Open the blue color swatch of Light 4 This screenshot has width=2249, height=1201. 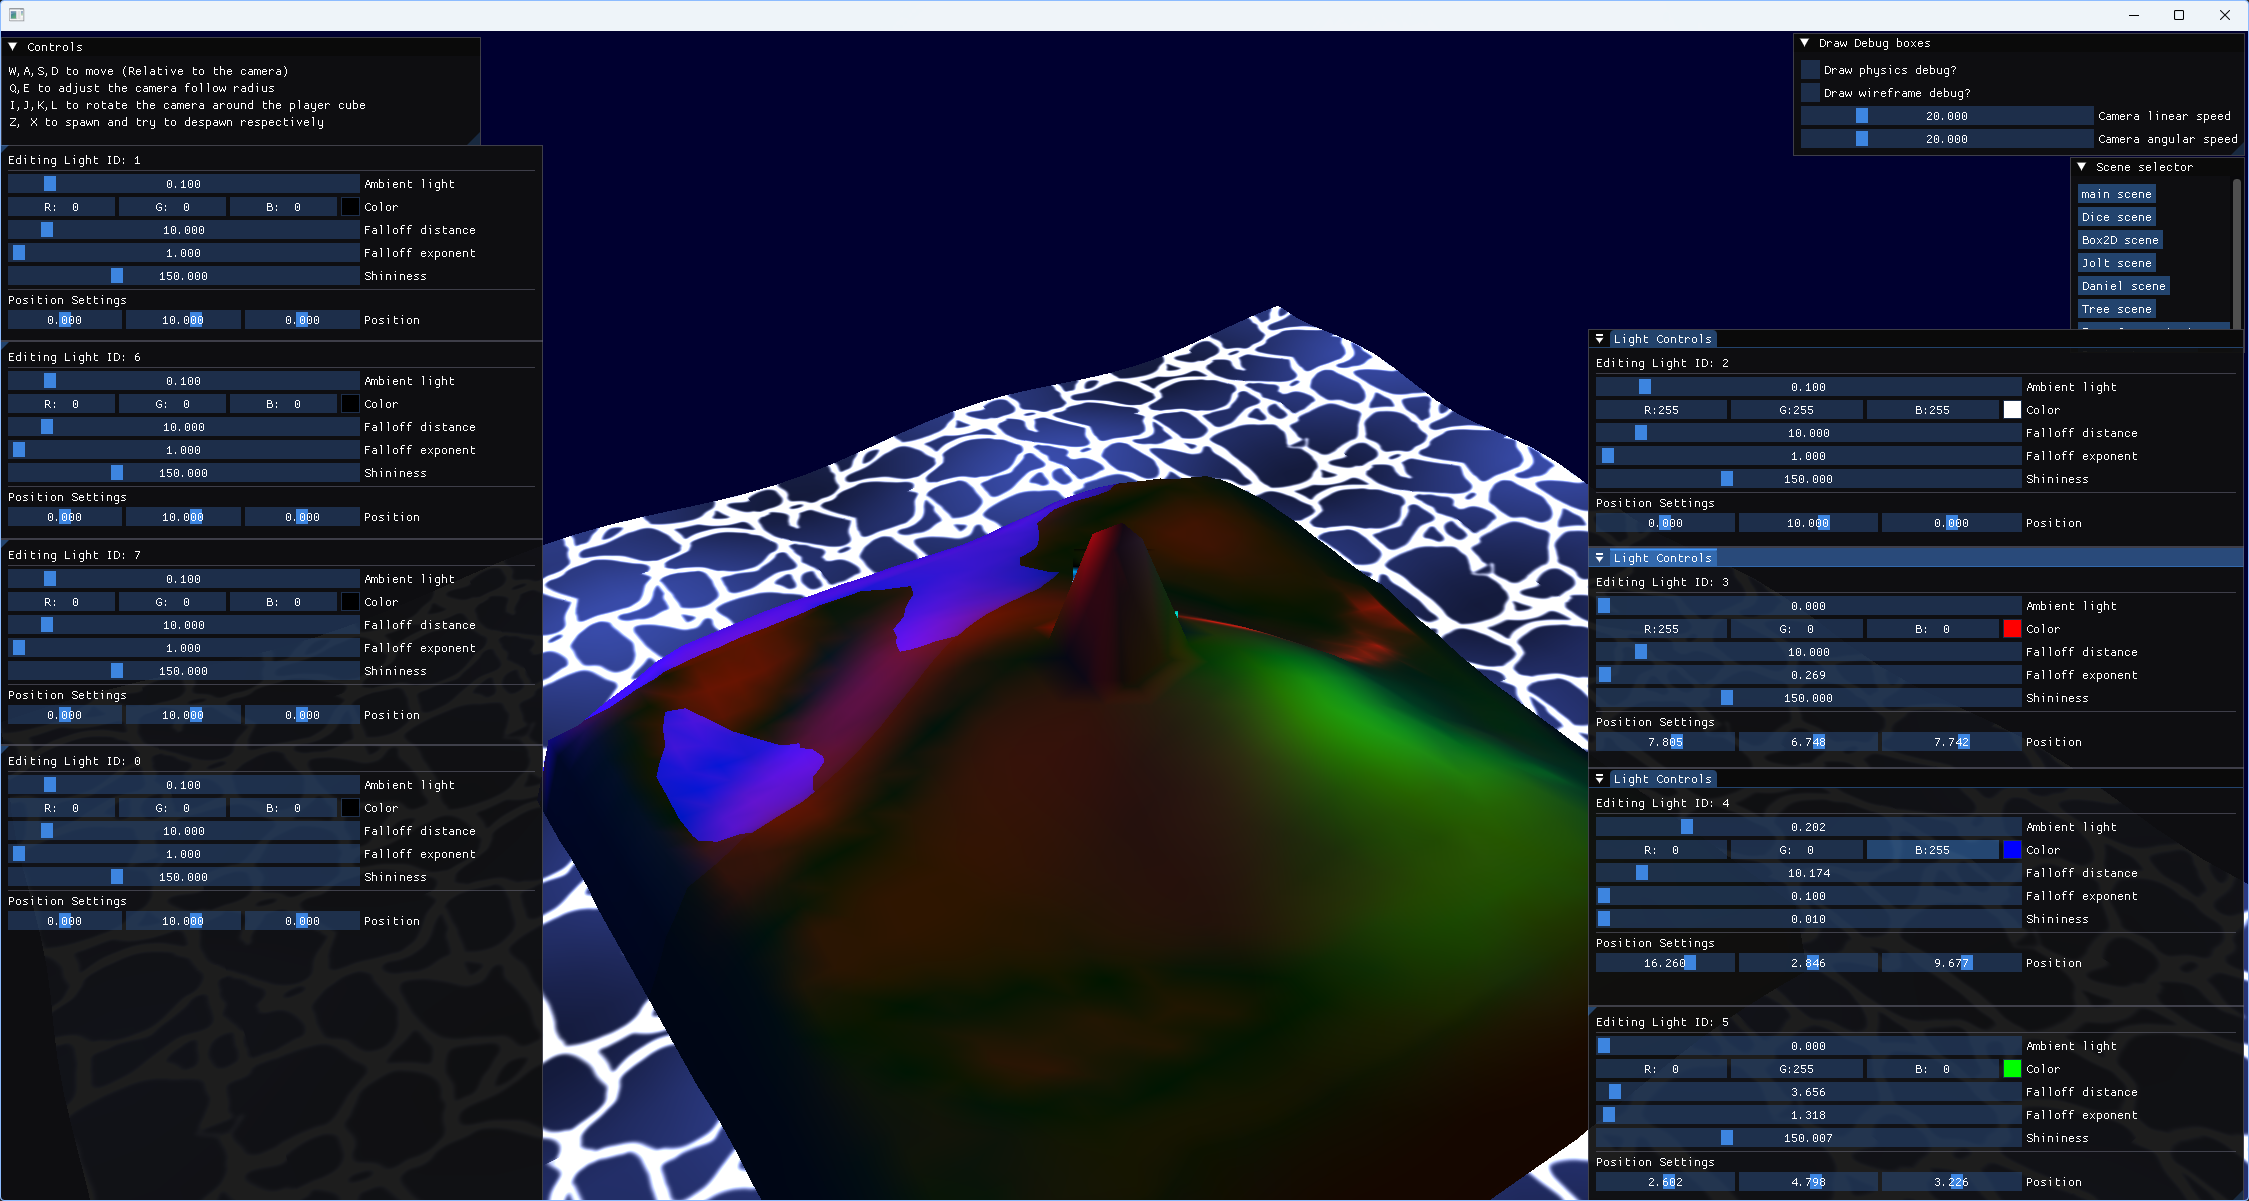(x=2012, y=850)
